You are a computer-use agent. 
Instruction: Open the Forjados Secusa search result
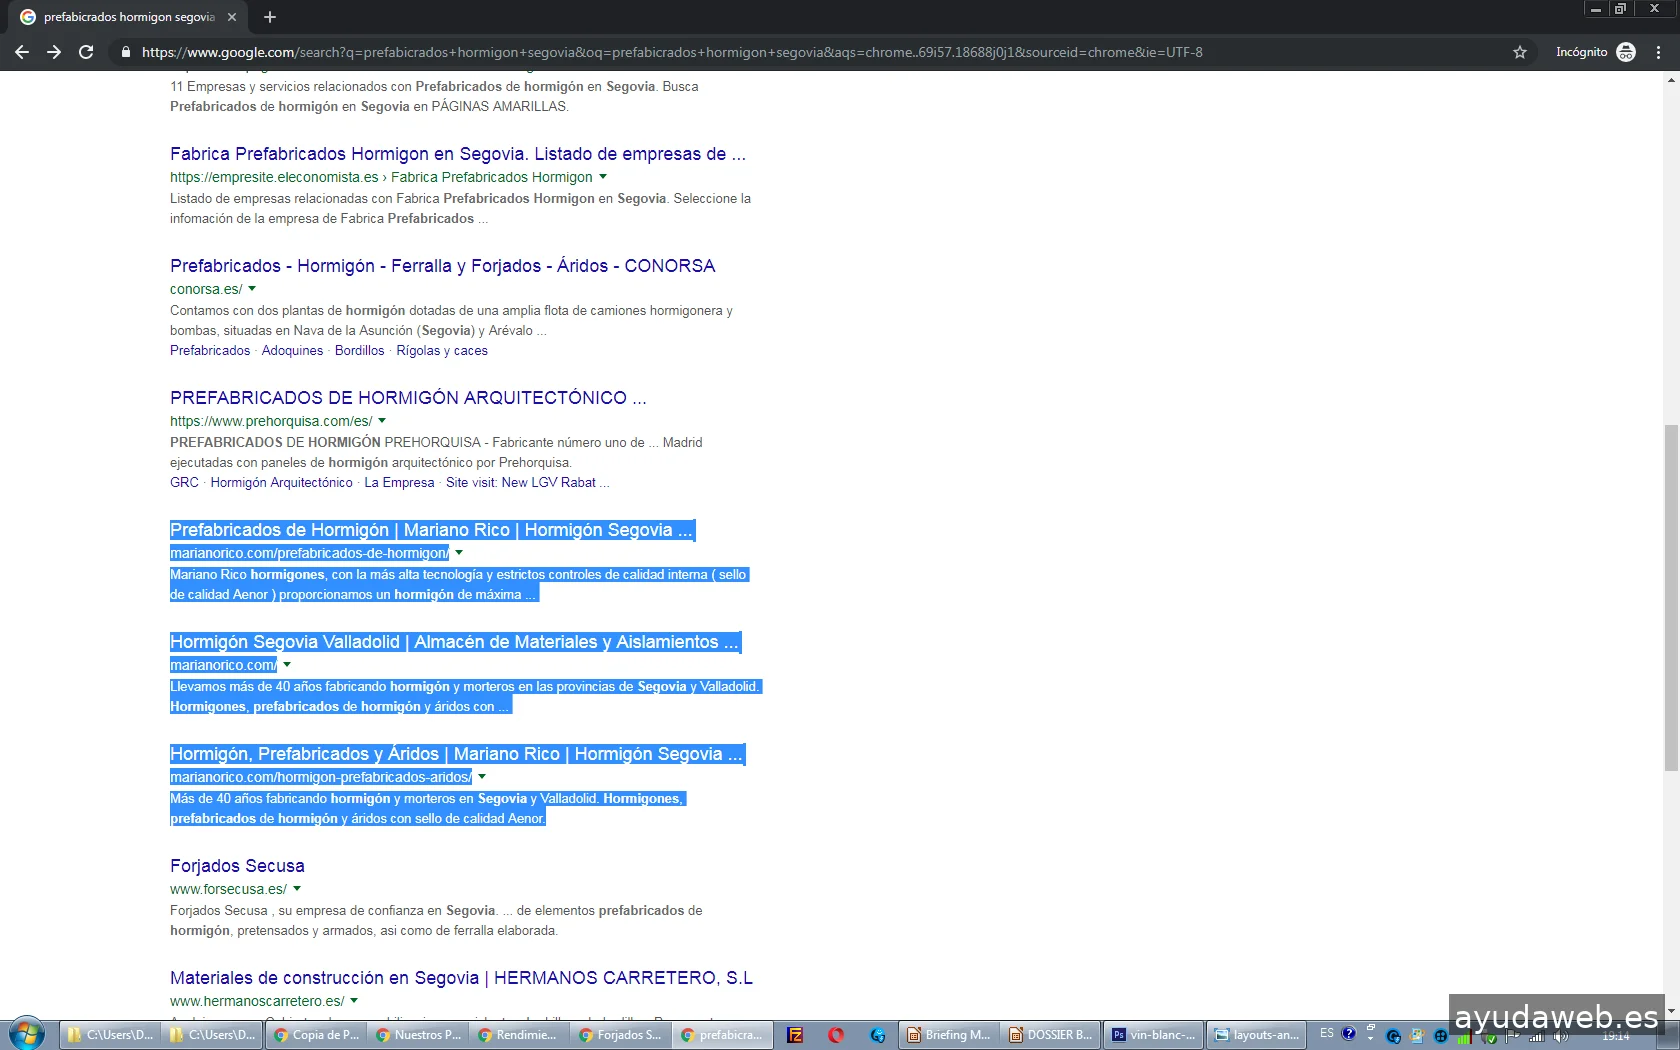coord(237,866)
